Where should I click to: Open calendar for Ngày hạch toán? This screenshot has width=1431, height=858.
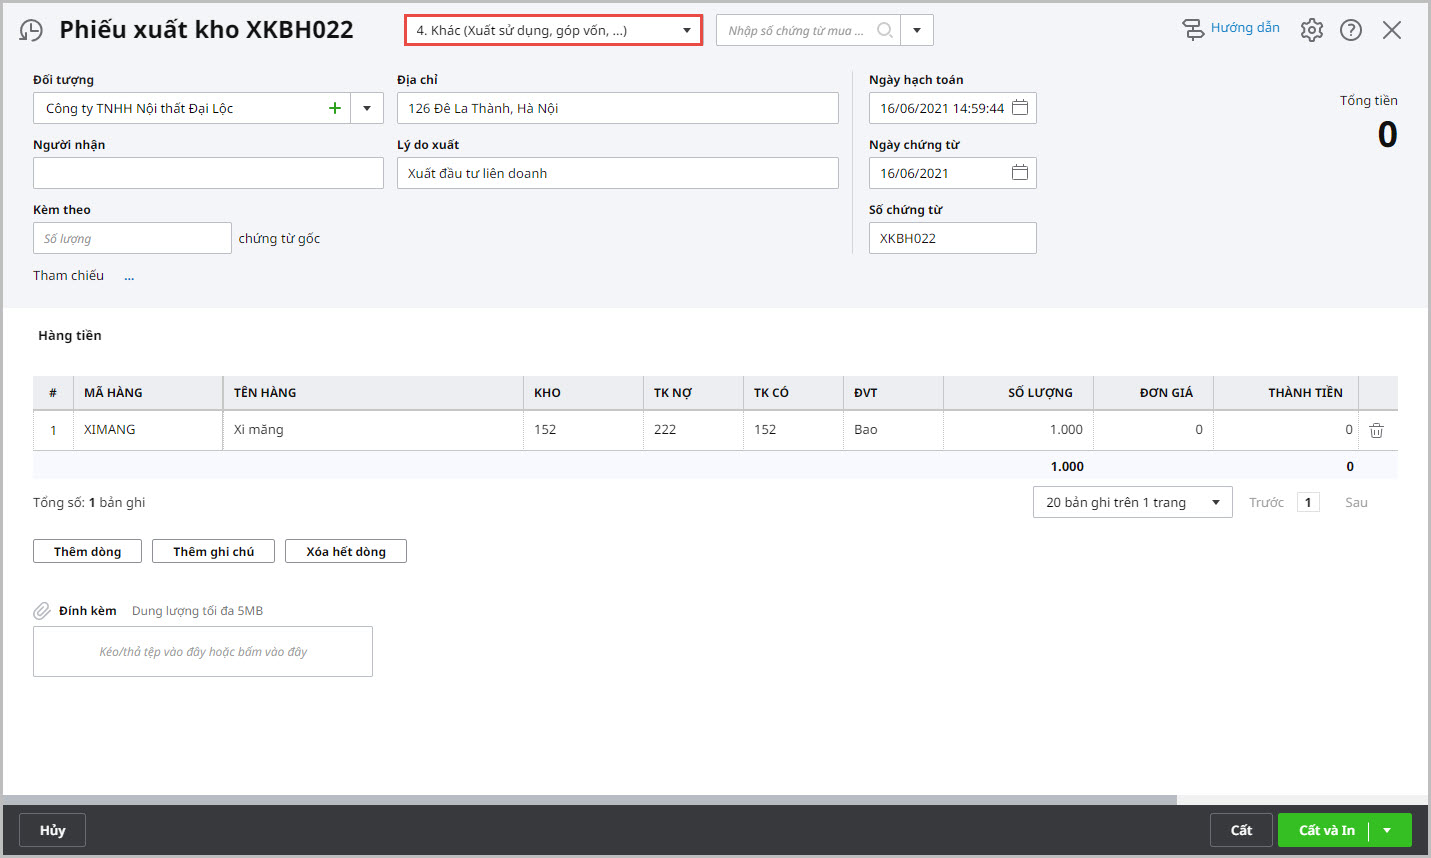click(x=1019, y=108)
